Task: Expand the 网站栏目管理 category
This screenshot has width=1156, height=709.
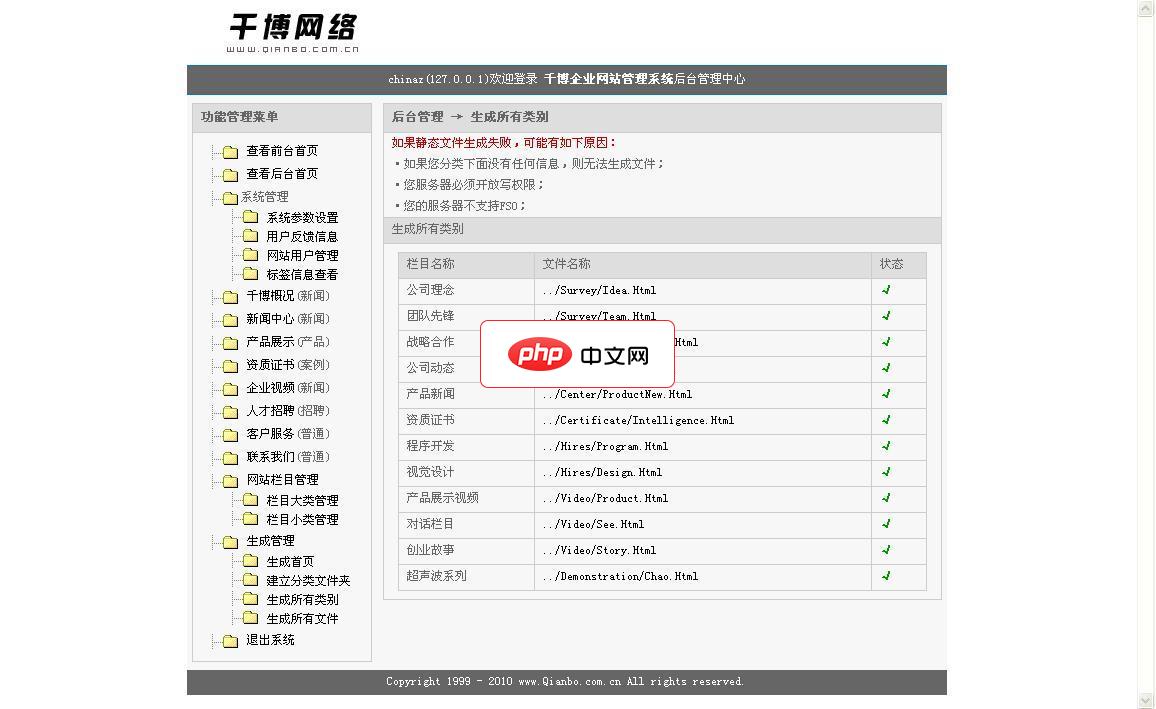Action: click(281, 480)
